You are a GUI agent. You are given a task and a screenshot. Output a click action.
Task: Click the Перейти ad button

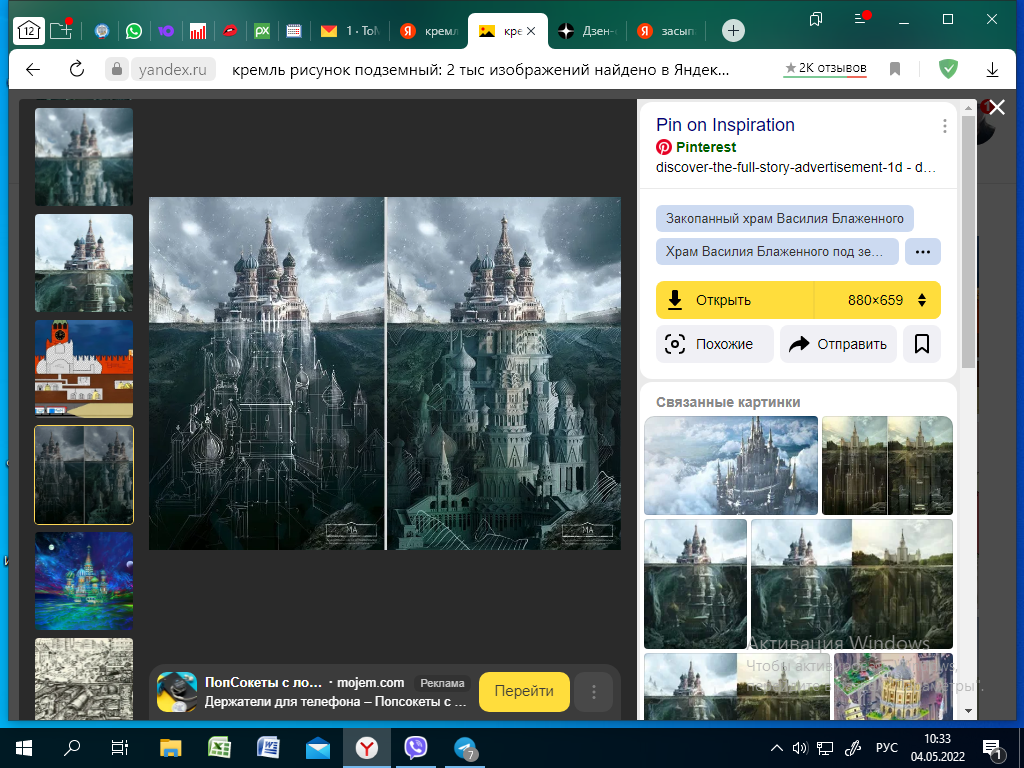[x=524, y=692]
